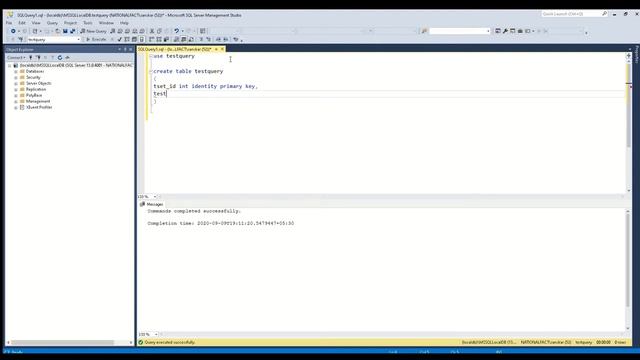The height and width of the screenshot is (360, 640).
Task: Click the Object Explorer horizontal scrollbar
Action: click(x=69, y=342)
